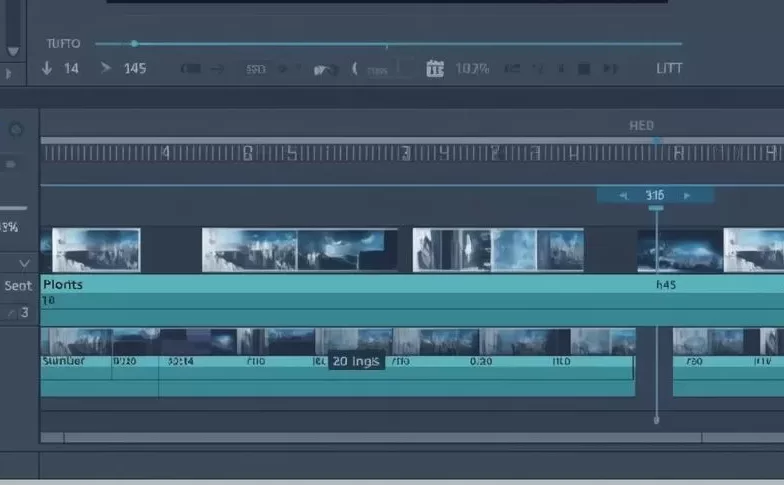Click the HED marker label above the ruler
The image size is (784, 485).
[x=641, y=125]
